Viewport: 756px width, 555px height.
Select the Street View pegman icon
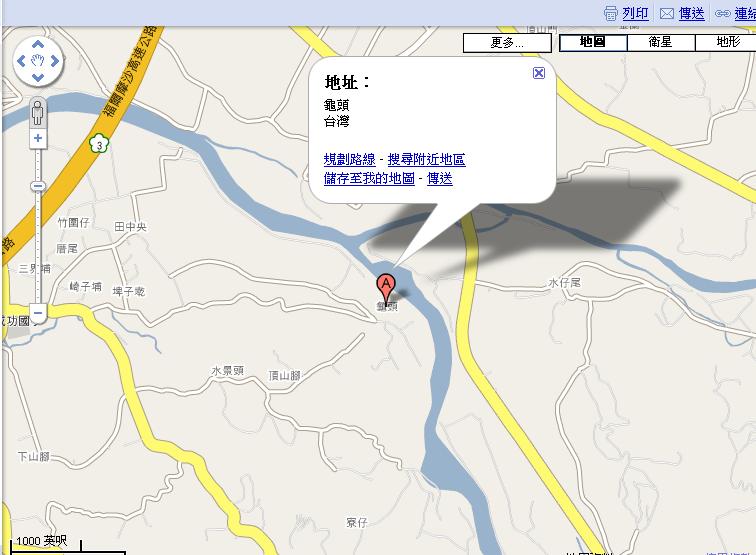(x=38, y=113)
